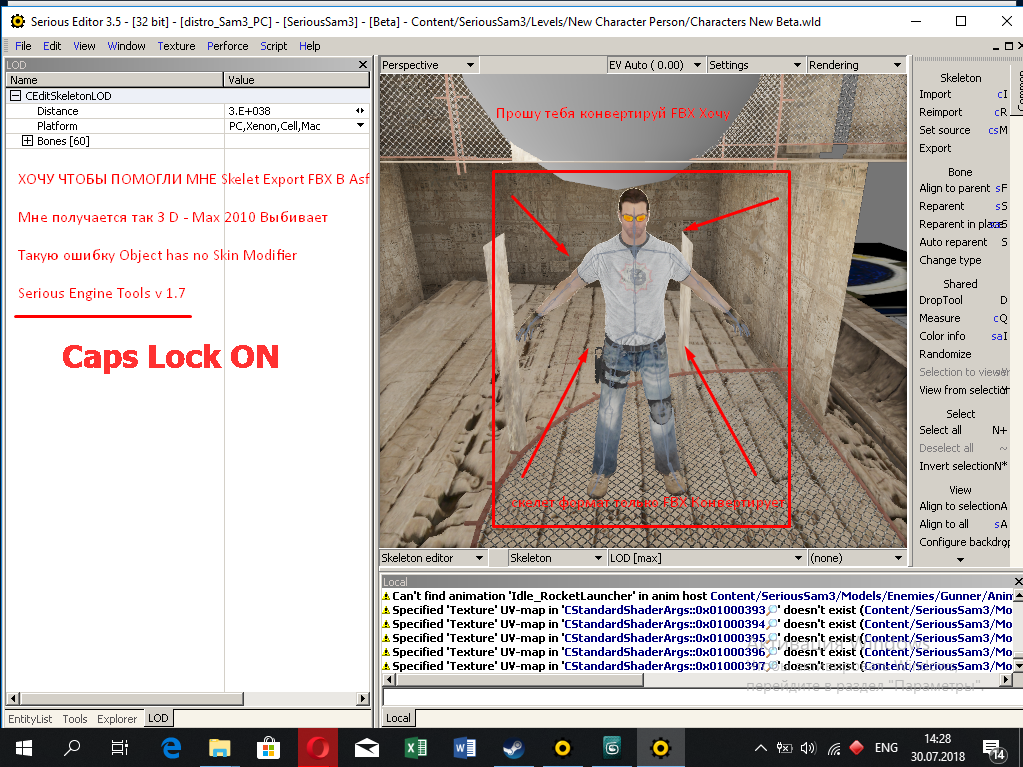Click the LOD panel horizontal scrollbar thumb
1023x767 pixels.
(x=131, y=699)
